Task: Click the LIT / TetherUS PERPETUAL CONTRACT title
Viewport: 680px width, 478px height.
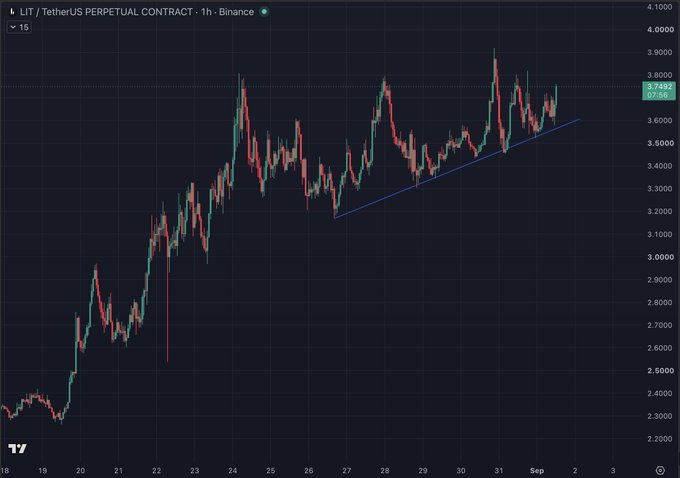Action: point(106,12)
